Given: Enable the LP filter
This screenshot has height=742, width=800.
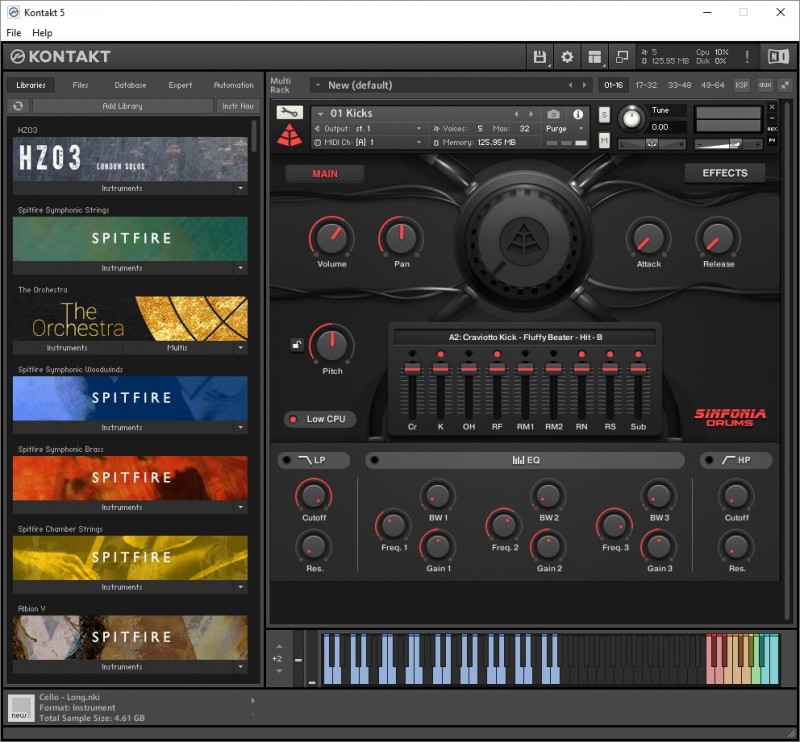Looking at the screenshot, I should pos(287,460).
